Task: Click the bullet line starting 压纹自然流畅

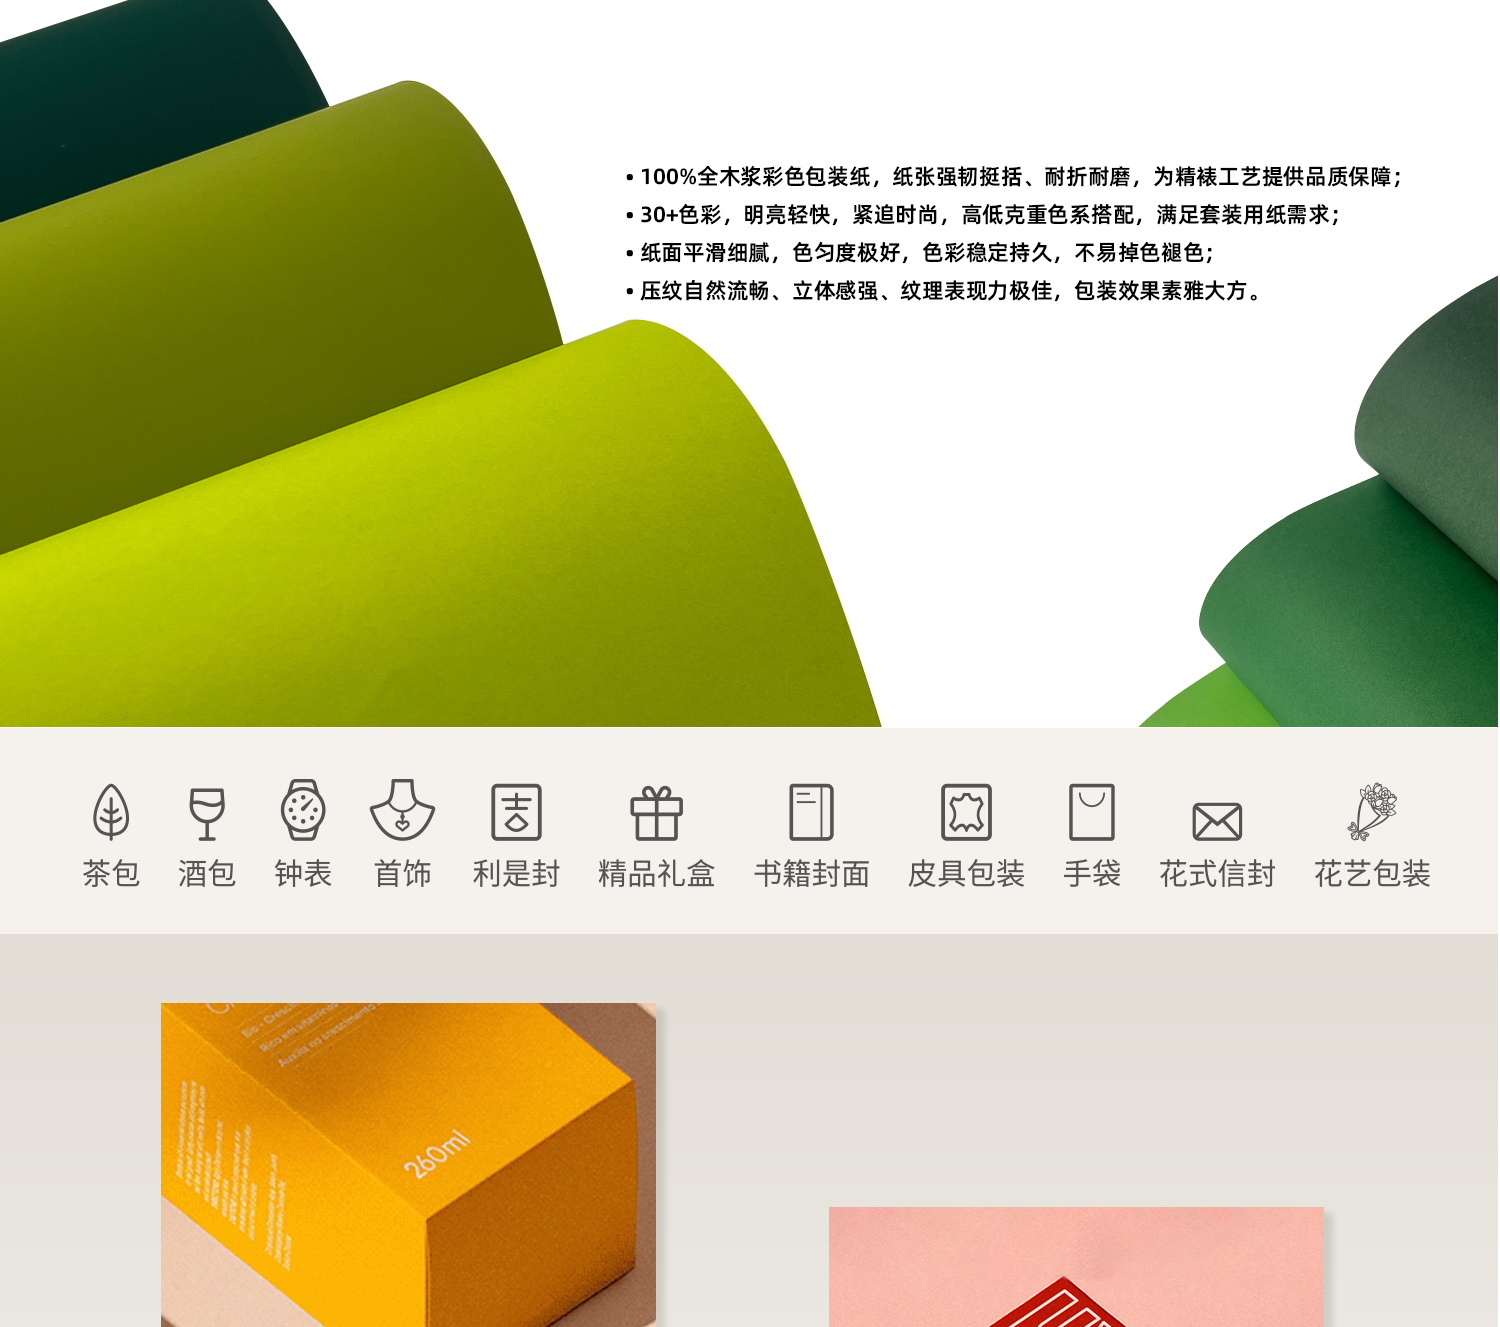Action: [945, 291]
